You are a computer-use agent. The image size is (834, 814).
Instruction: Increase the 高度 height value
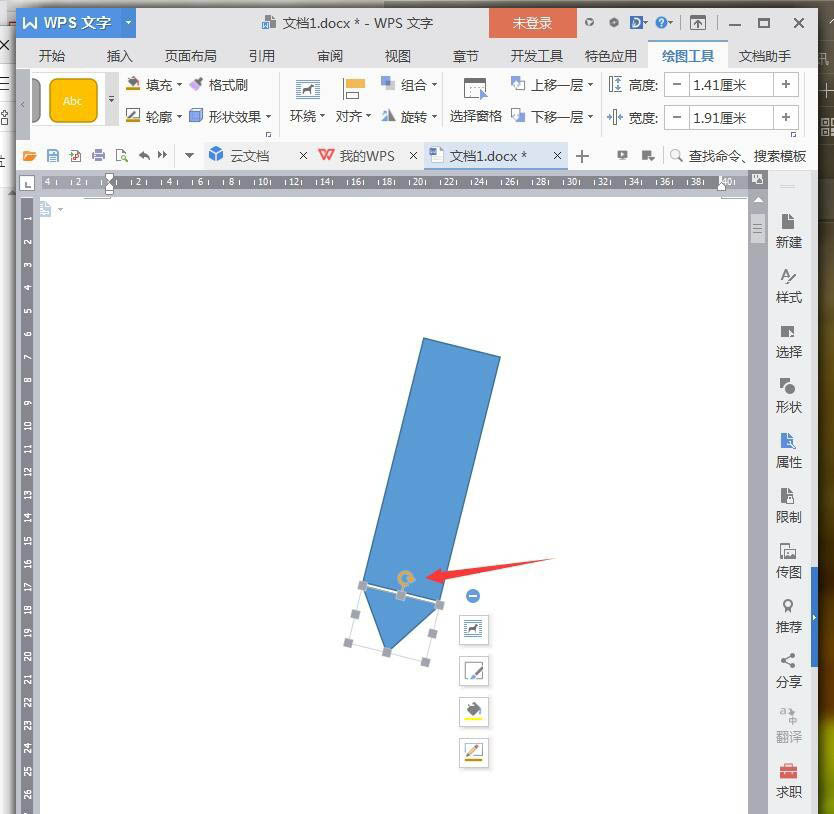click(x=786, y=85)
